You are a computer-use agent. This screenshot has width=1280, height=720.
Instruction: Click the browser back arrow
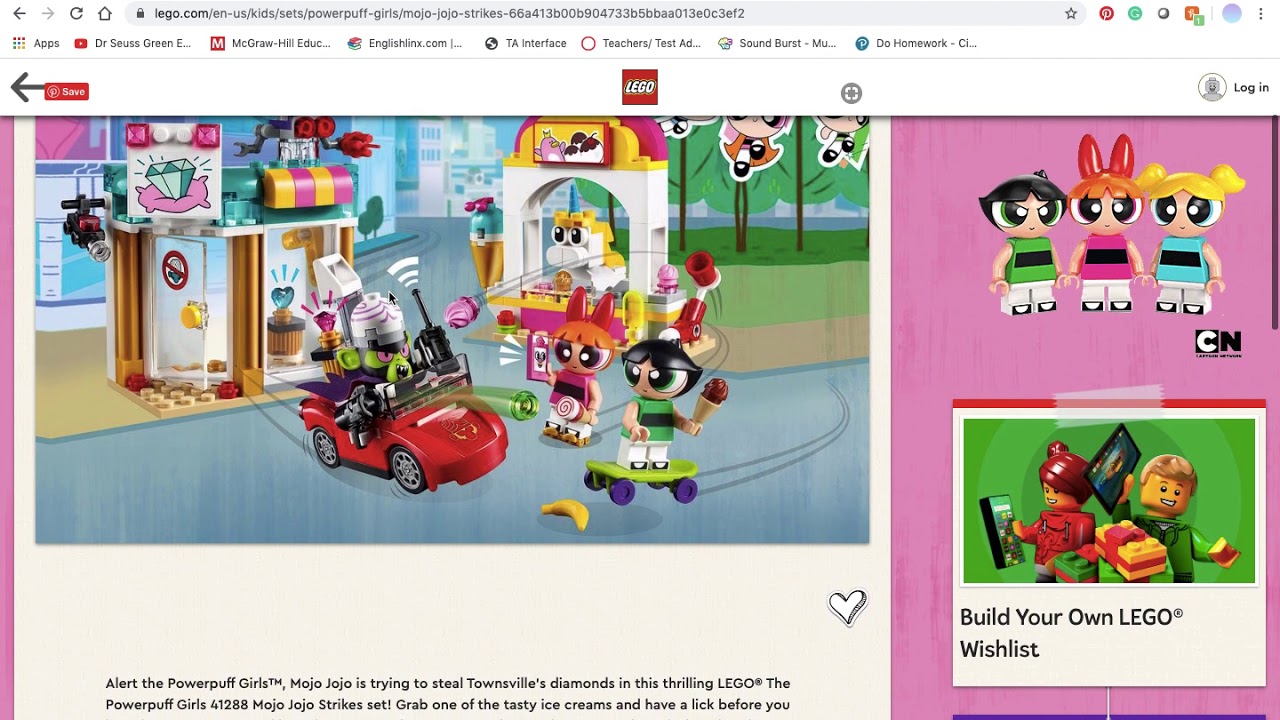tap(19, 14)
